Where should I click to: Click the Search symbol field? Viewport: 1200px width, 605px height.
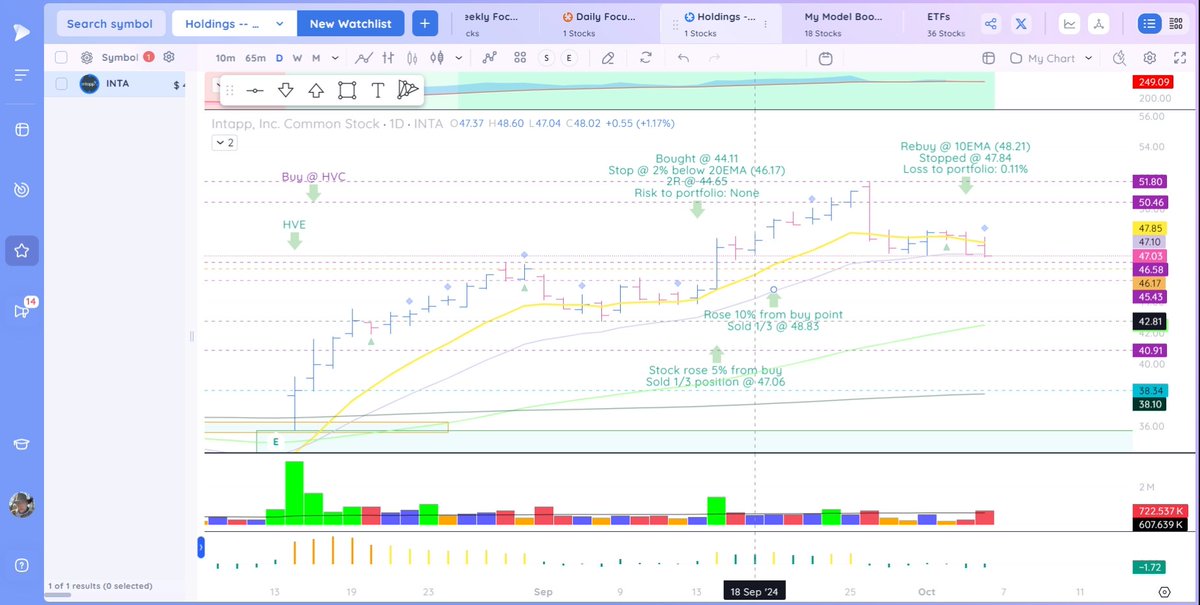[110, 23]
